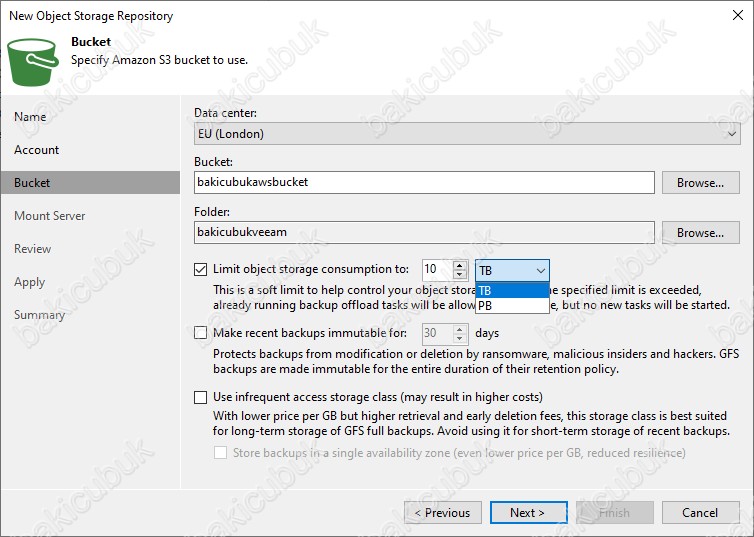This screenshot has width=754, height=537.
Task: Click the 'With lower price per GB' description
Action: tap(471, 424)
